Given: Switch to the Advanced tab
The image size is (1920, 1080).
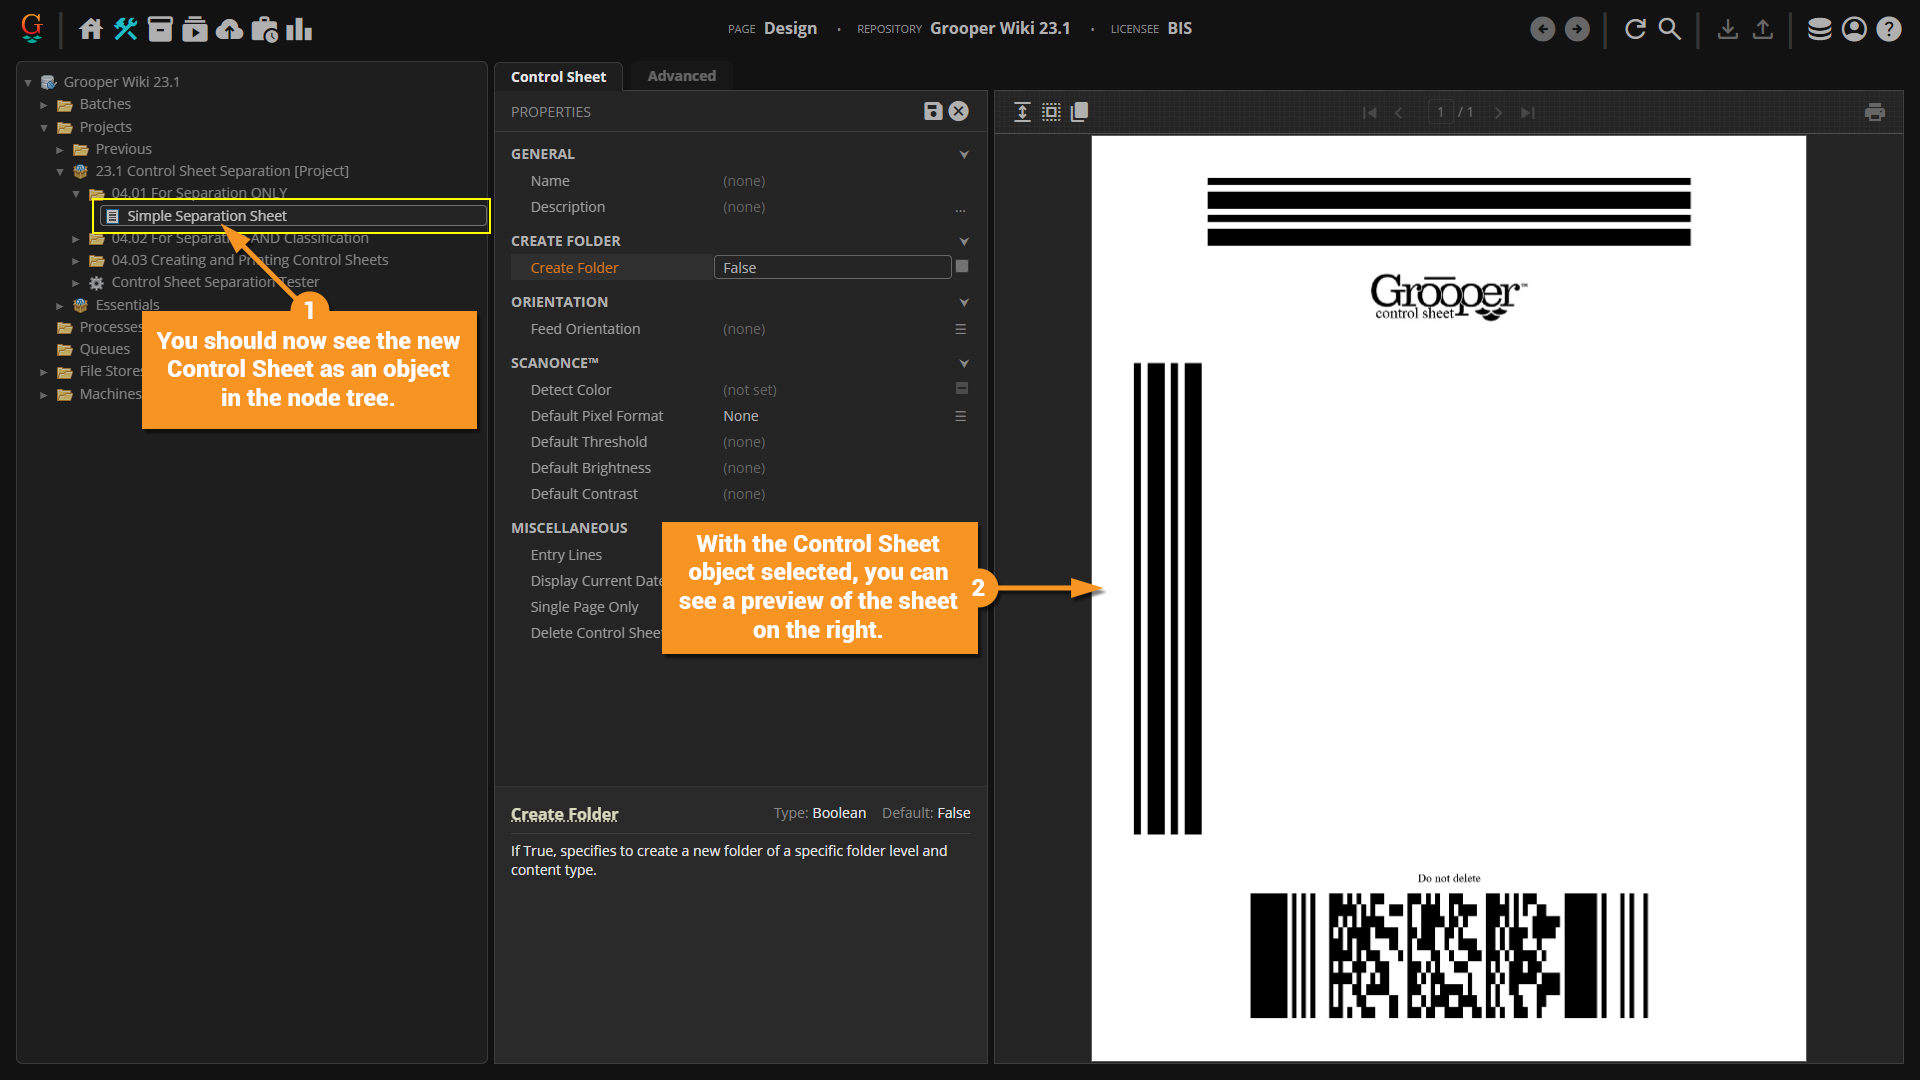Looking at the screenshot, I should [x=681, y=76].
